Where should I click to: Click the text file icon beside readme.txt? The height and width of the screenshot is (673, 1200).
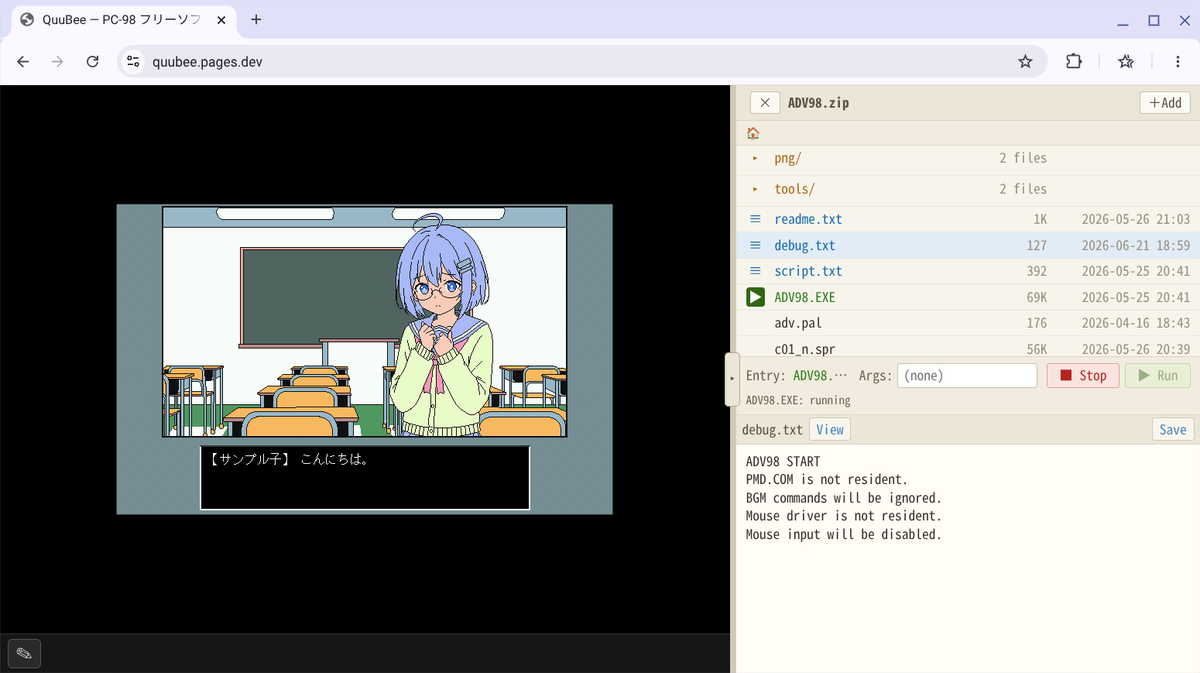755,219
